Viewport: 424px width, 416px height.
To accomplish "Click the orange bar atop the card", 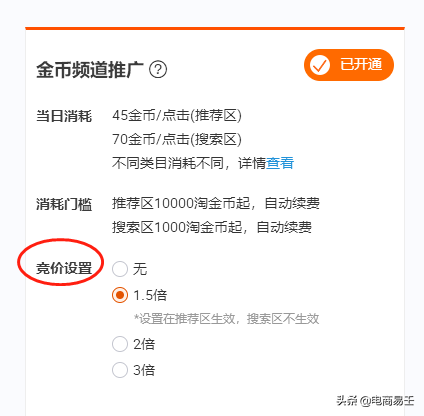I will (215, 28).
